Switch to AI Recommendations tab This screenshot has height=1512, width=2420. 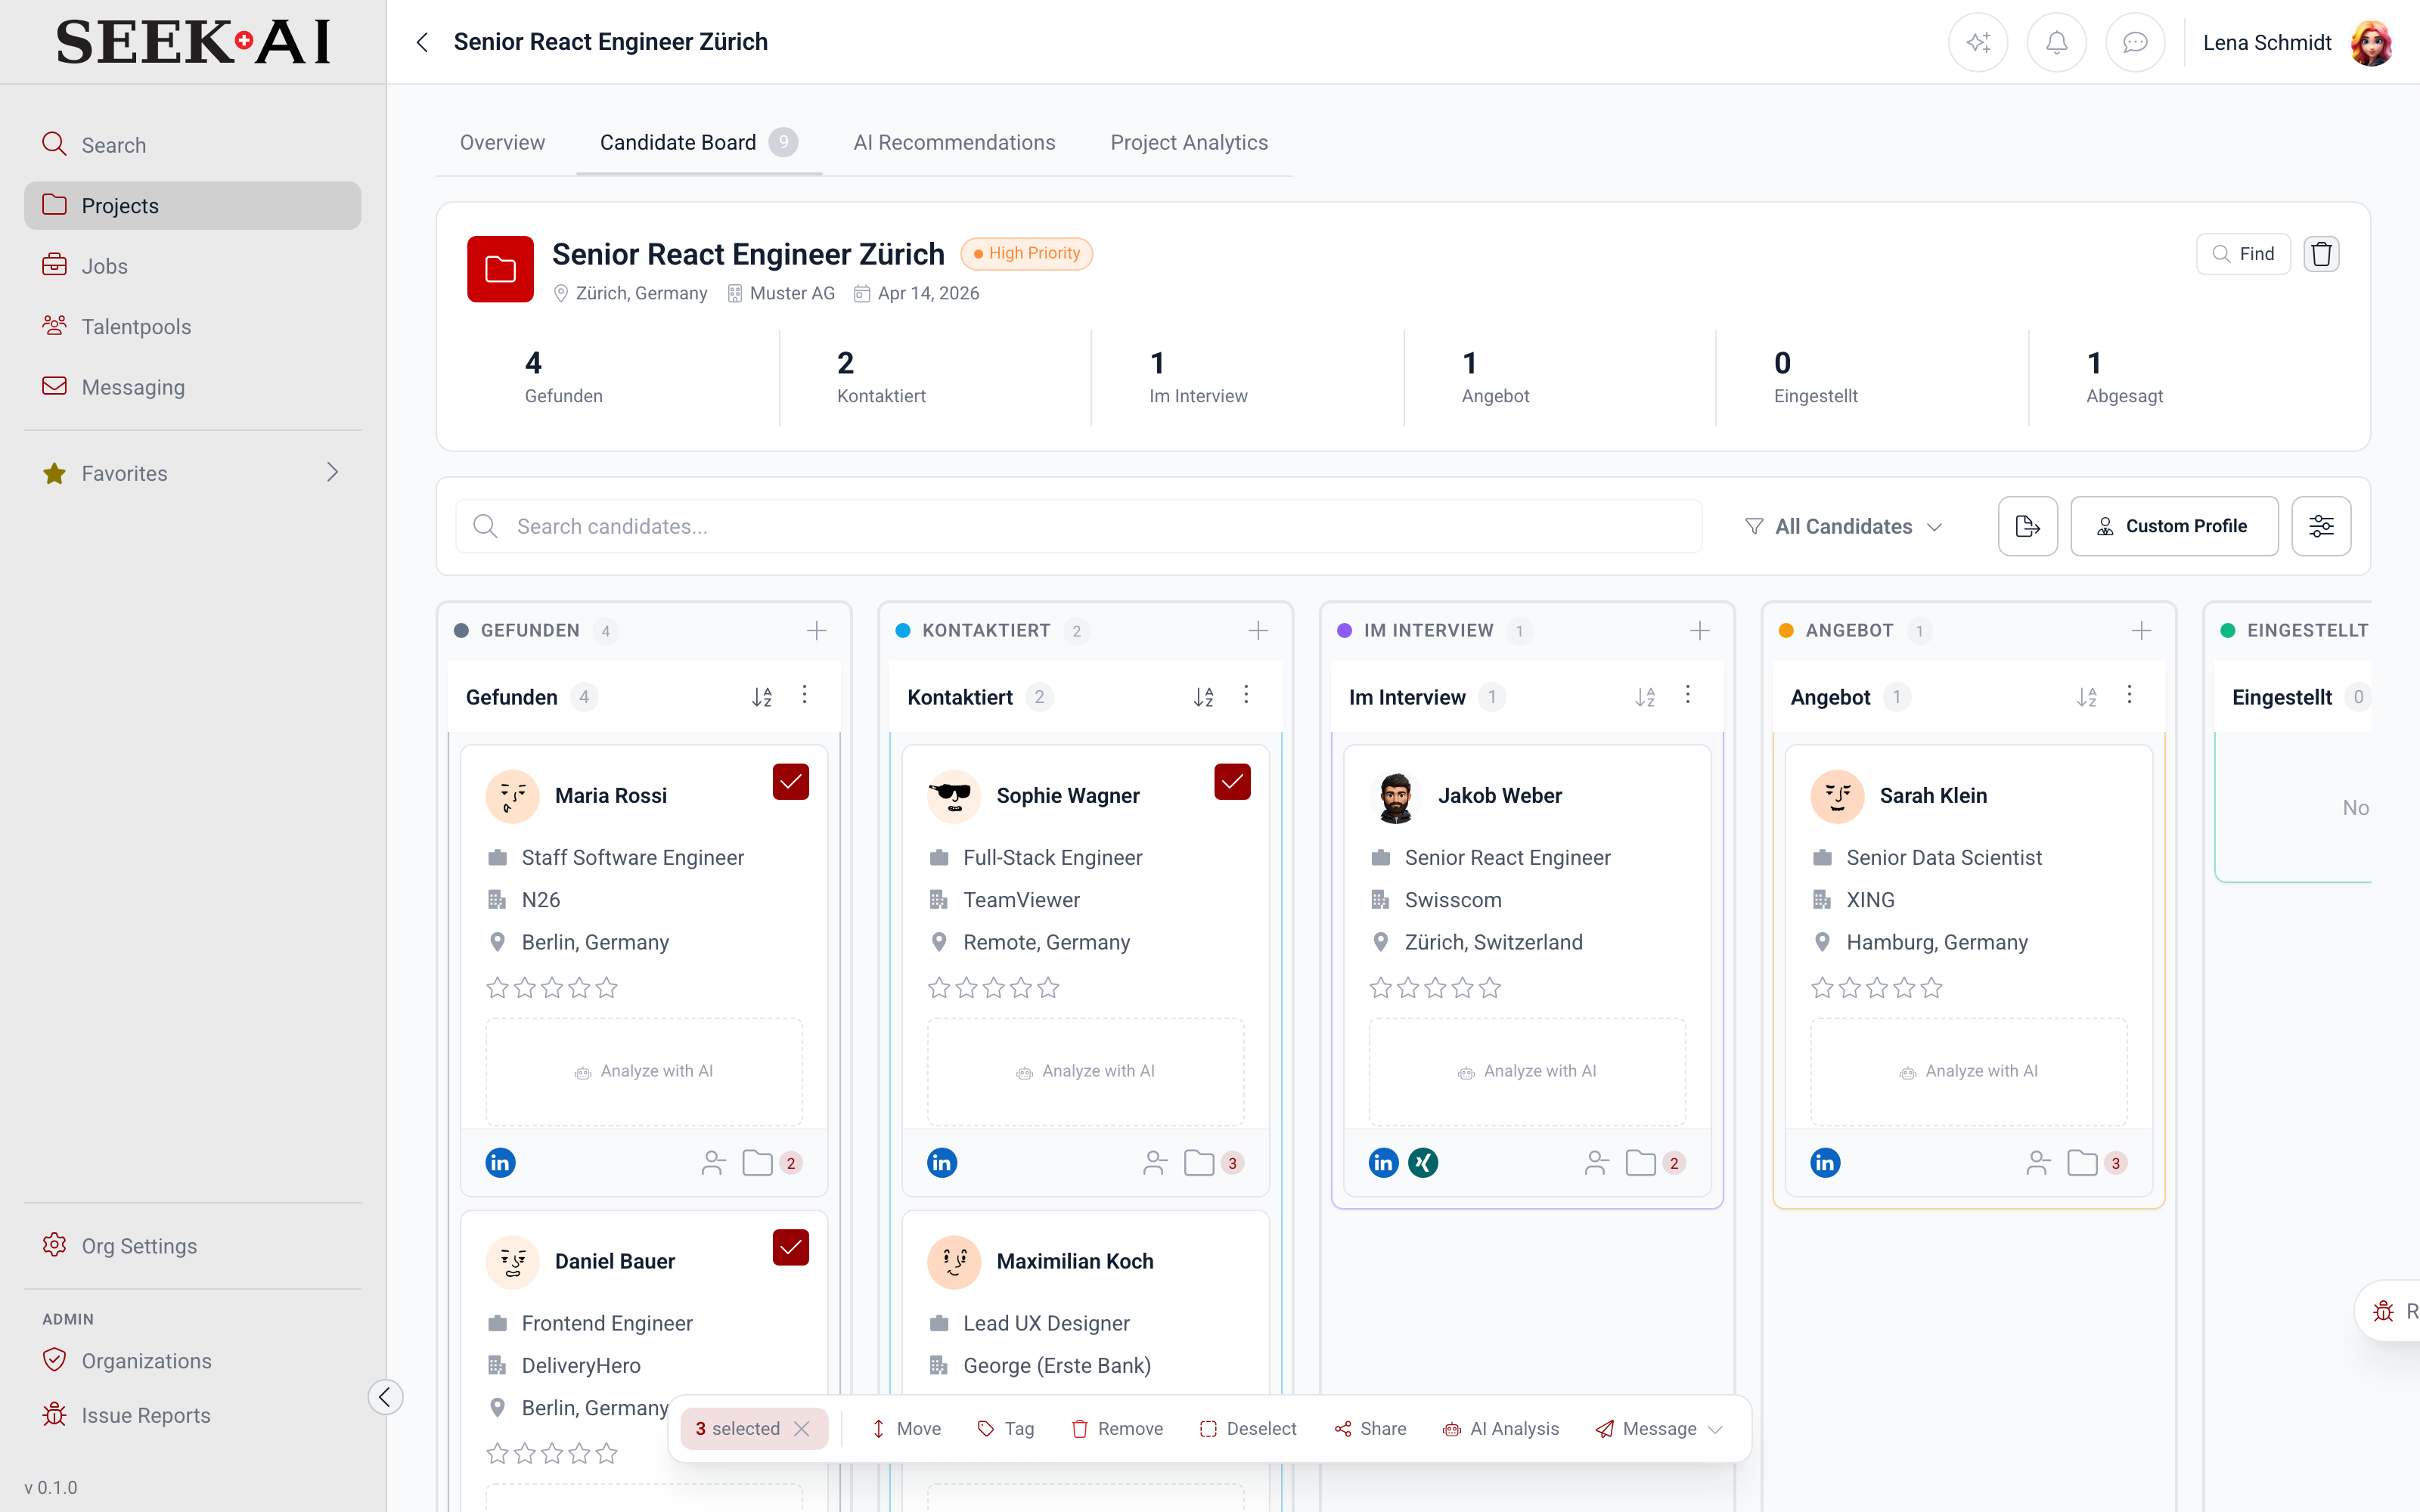[x=954, y=143]
